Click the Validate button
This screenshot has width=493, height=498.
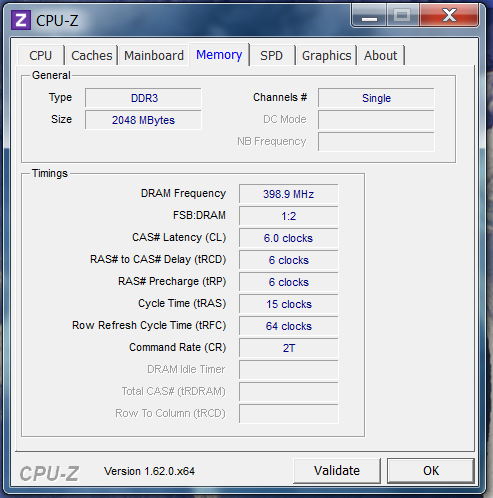tap(337, 471)
